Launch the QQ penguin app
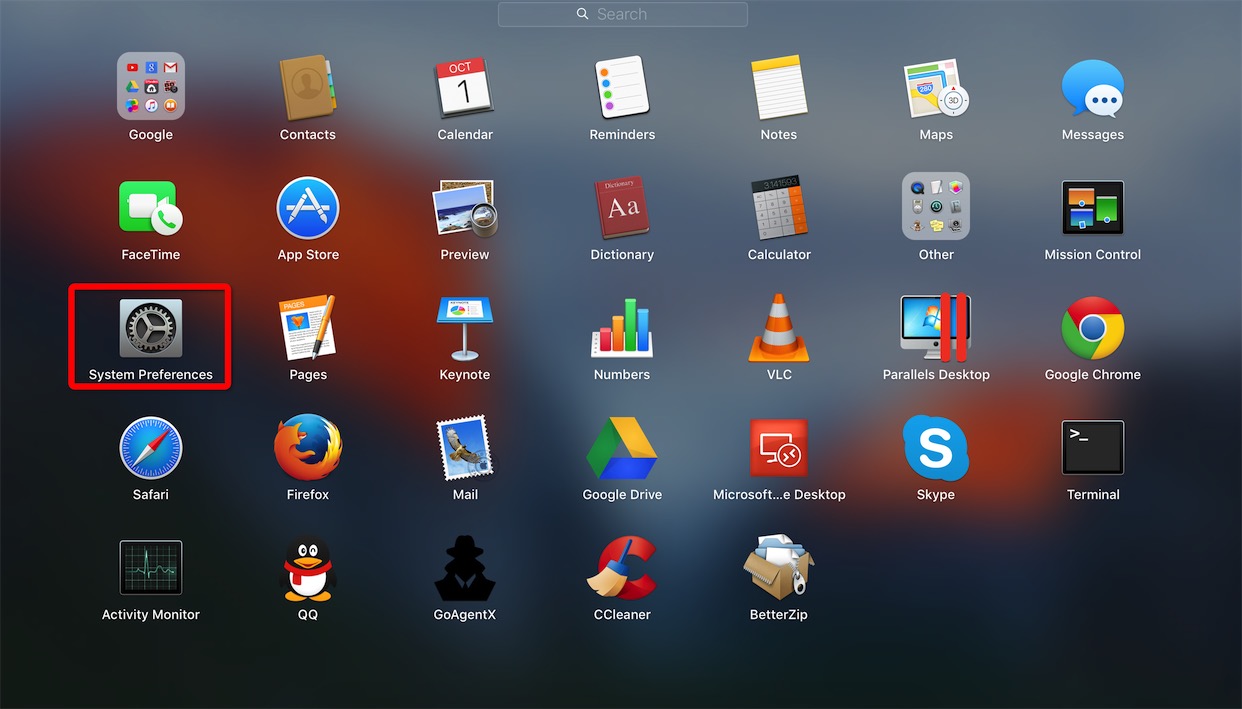Viewport: 1242px width, 709px height. coord(308,567)
